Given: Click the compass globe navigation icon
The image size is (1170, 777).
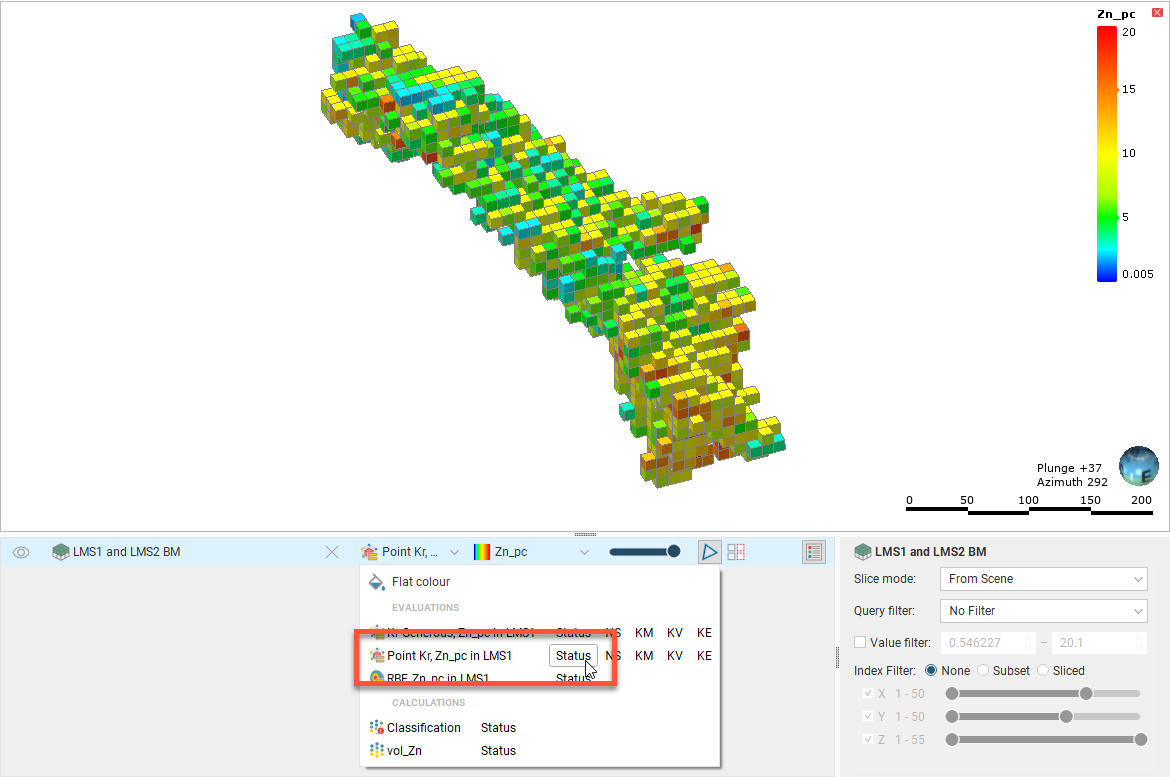Looking at the screenshot, I should coord(1137,466).
